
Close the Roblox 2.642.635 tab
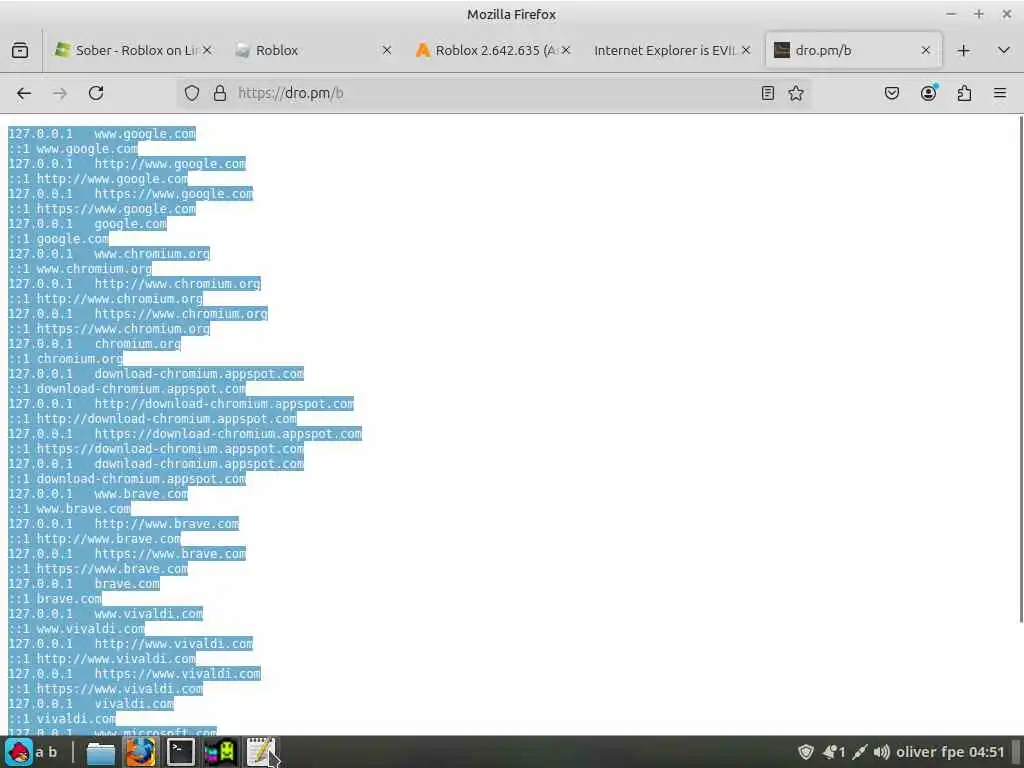[x=566, y=50]
